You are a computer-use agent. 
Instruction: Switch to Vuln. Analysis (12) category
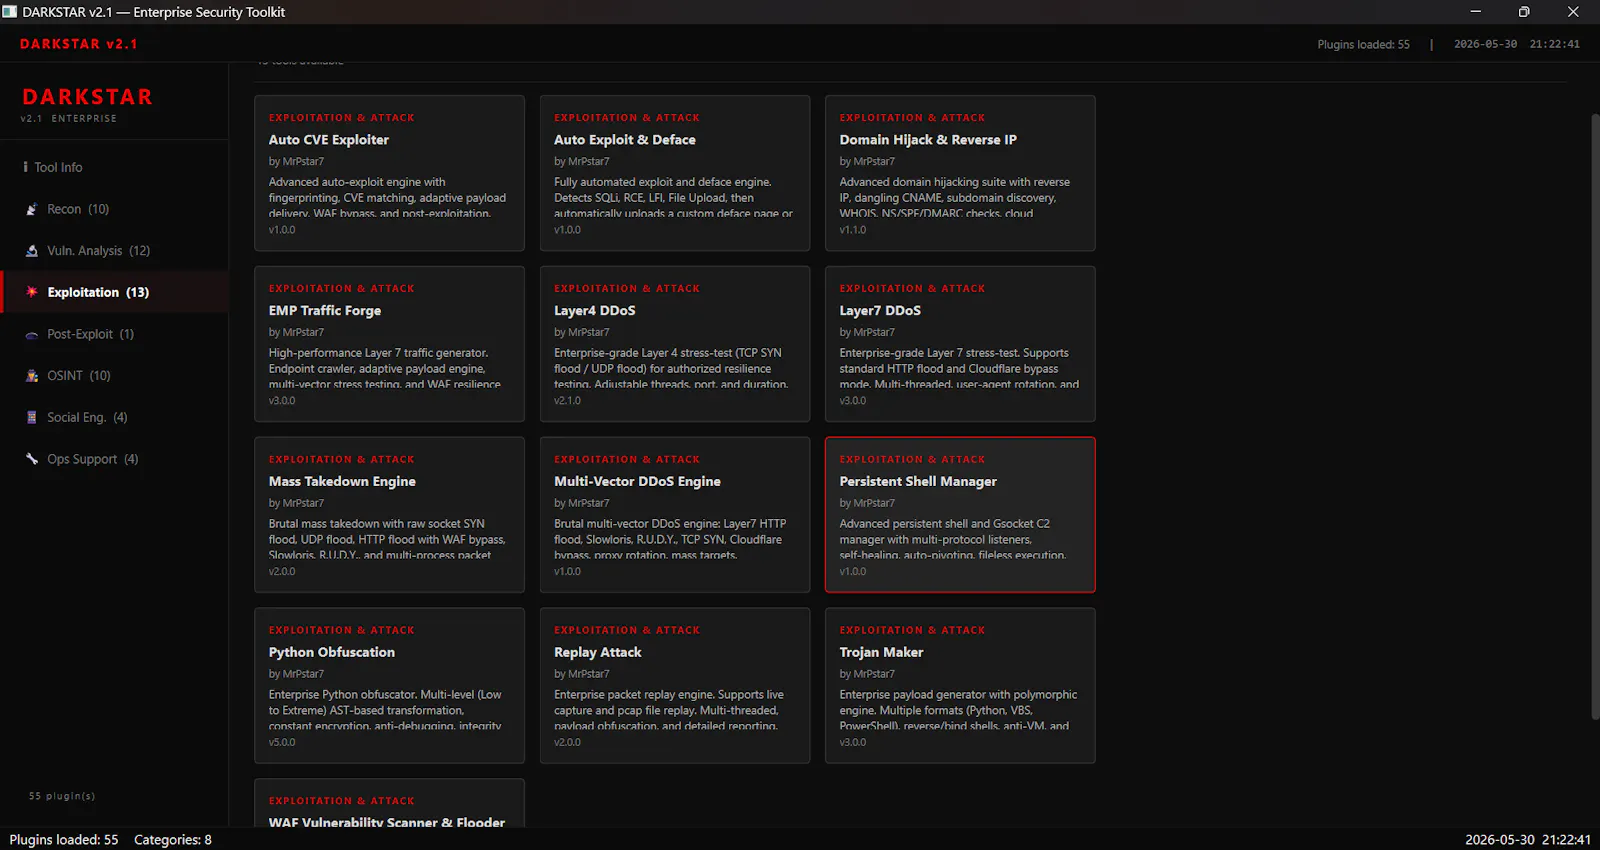pyautogui.click(x=114, y=251)
